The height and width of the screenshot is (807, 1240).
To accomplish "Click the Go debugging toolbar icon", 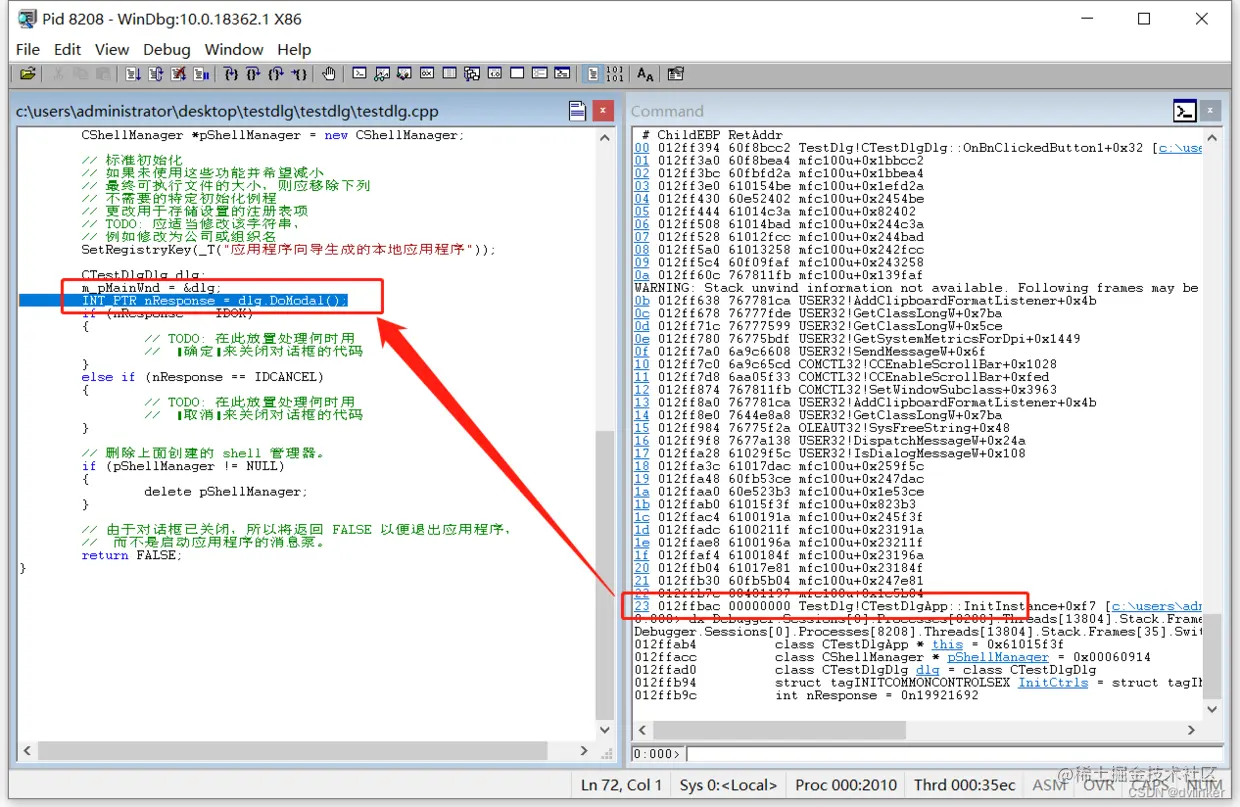I will click(x=132, y=74).
